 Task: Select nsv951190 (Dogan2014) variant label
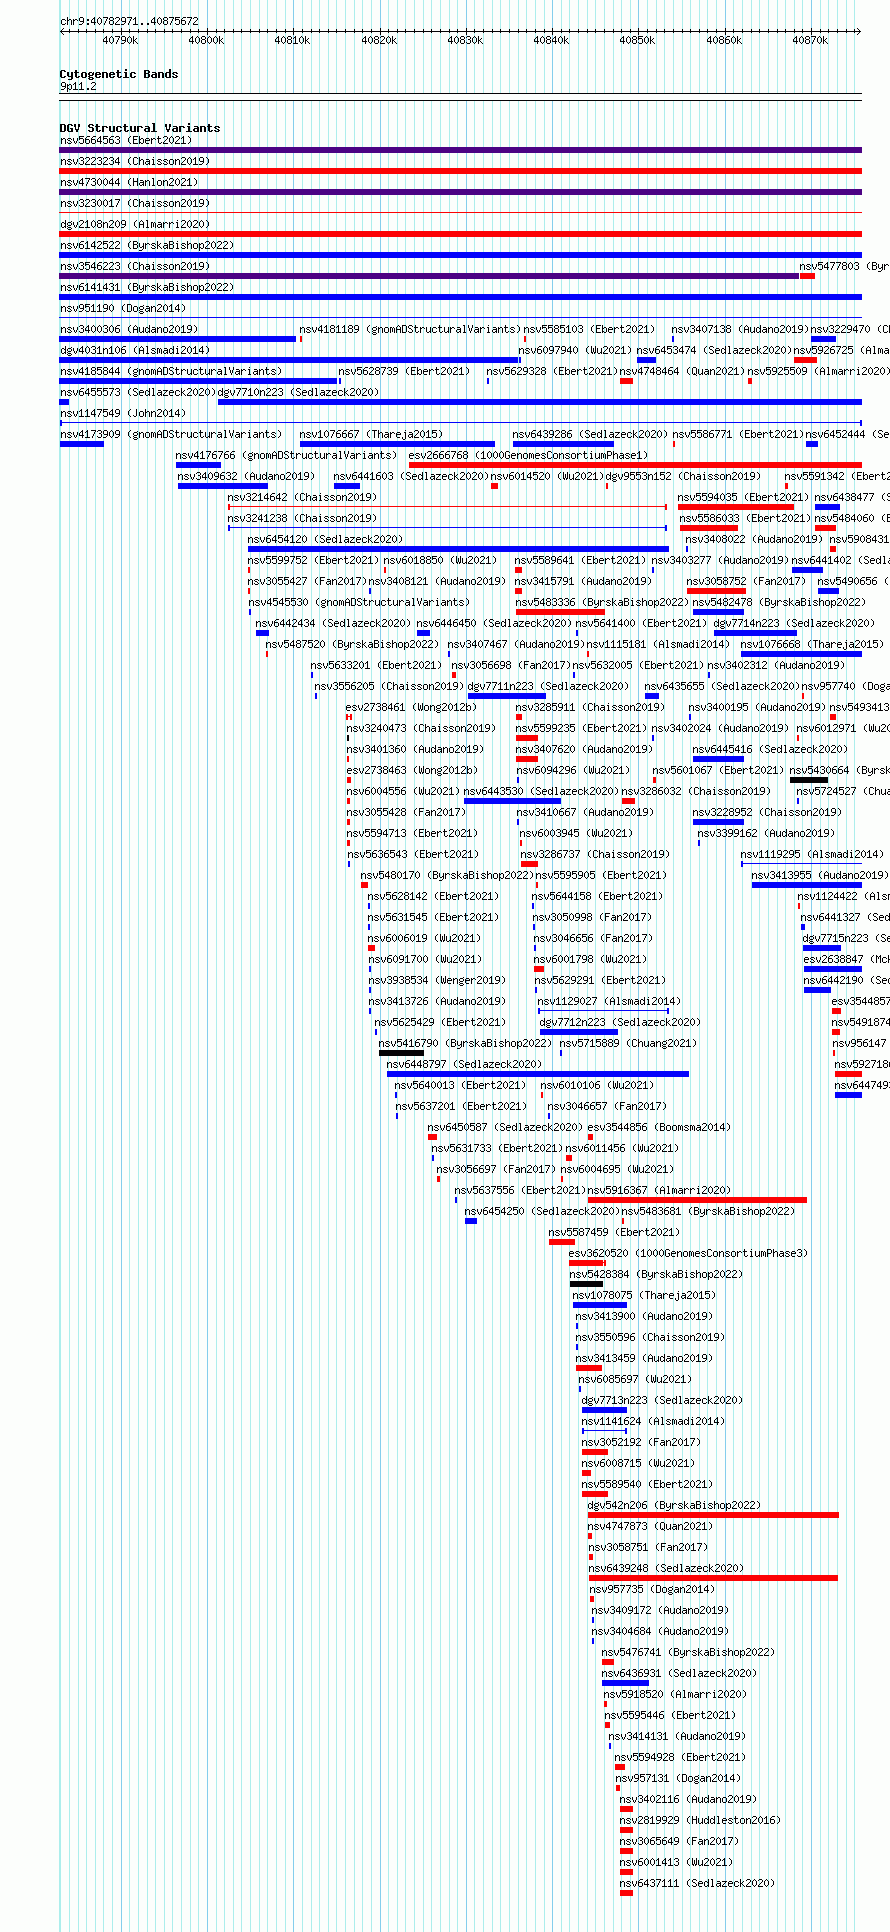[123, 309]
